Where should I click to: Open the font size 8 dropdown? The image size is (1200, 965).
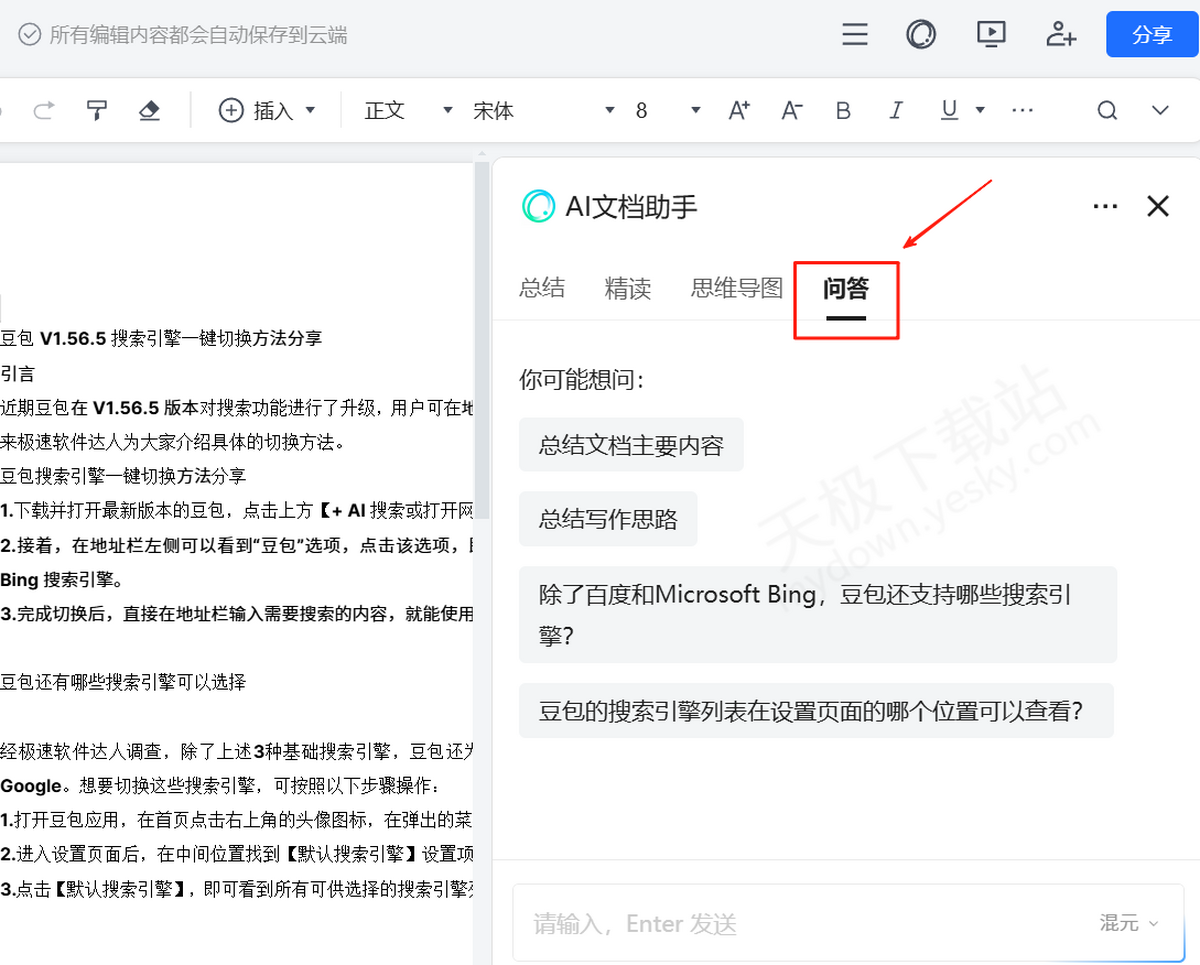tap(668, 110)
